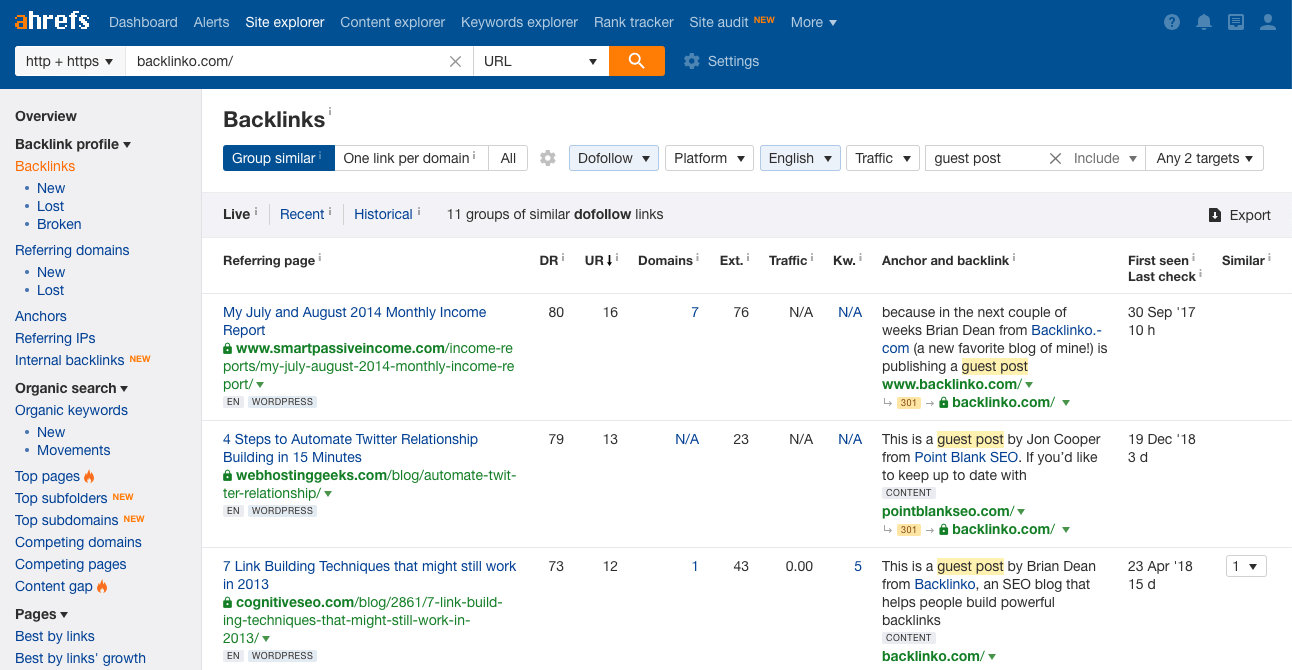Switch to the Recent index
The image size is (1292, 670).
click(302, 214)
